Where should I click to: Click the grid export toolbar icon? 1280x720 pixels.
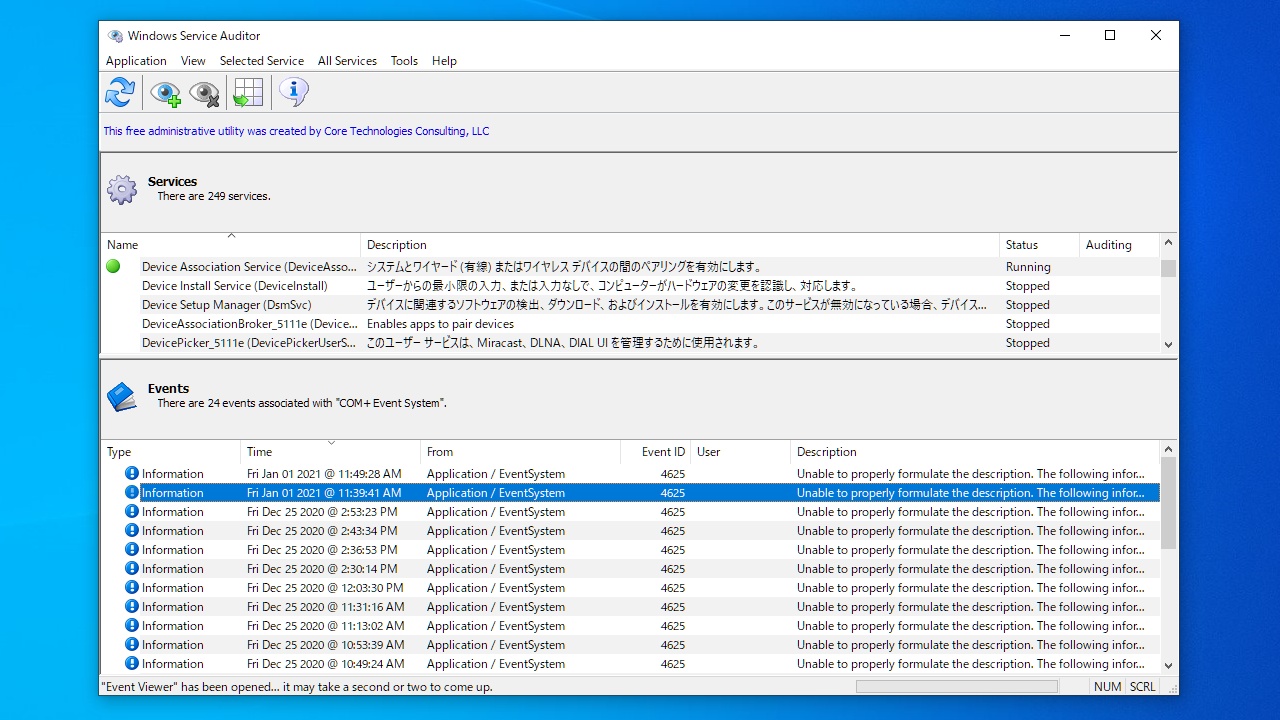point(247,93)
